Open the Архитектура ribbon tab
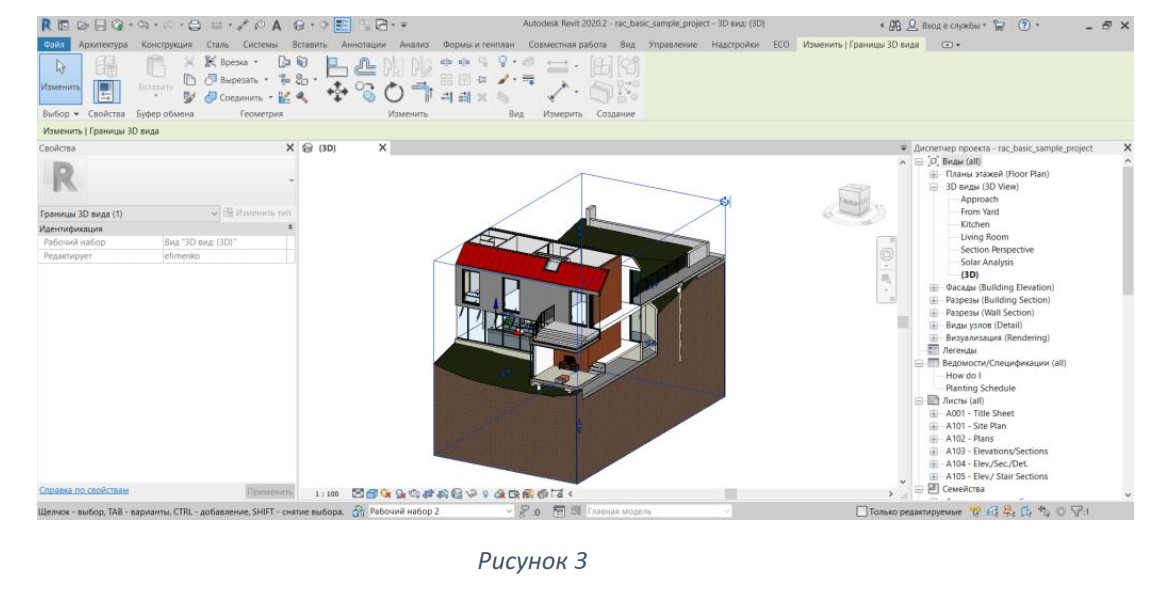This screenshot has height=590, width=1160. 104,45
